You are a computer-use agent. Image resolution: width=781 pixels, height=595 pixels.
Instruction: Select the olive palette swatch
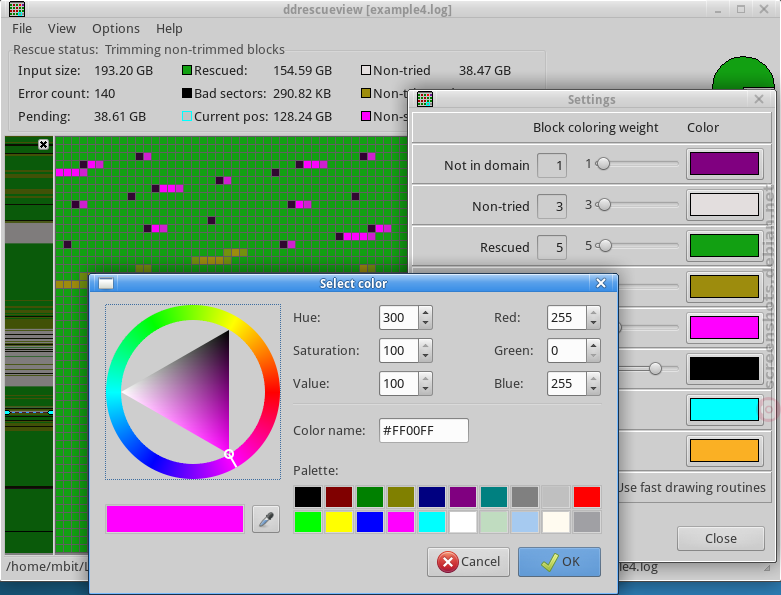point(401,497)
